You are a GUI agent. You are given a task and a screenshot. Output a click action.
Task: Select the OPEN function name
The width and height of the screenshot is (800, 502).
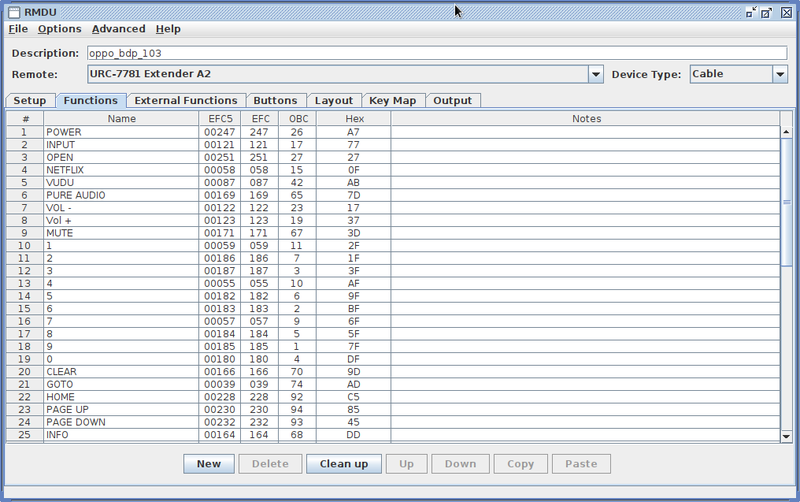point(121,158)
